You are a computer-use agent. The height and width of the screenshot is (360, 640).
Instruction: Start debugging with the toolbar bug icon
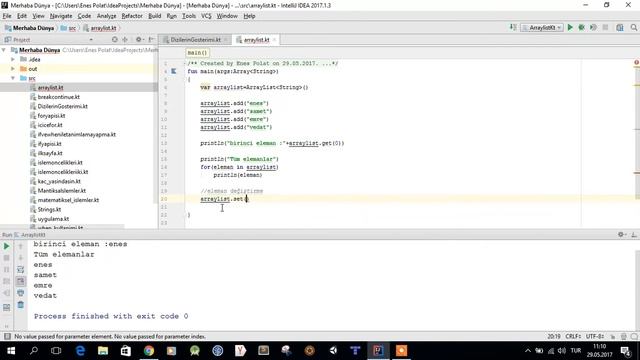click(x=582, y=27)
